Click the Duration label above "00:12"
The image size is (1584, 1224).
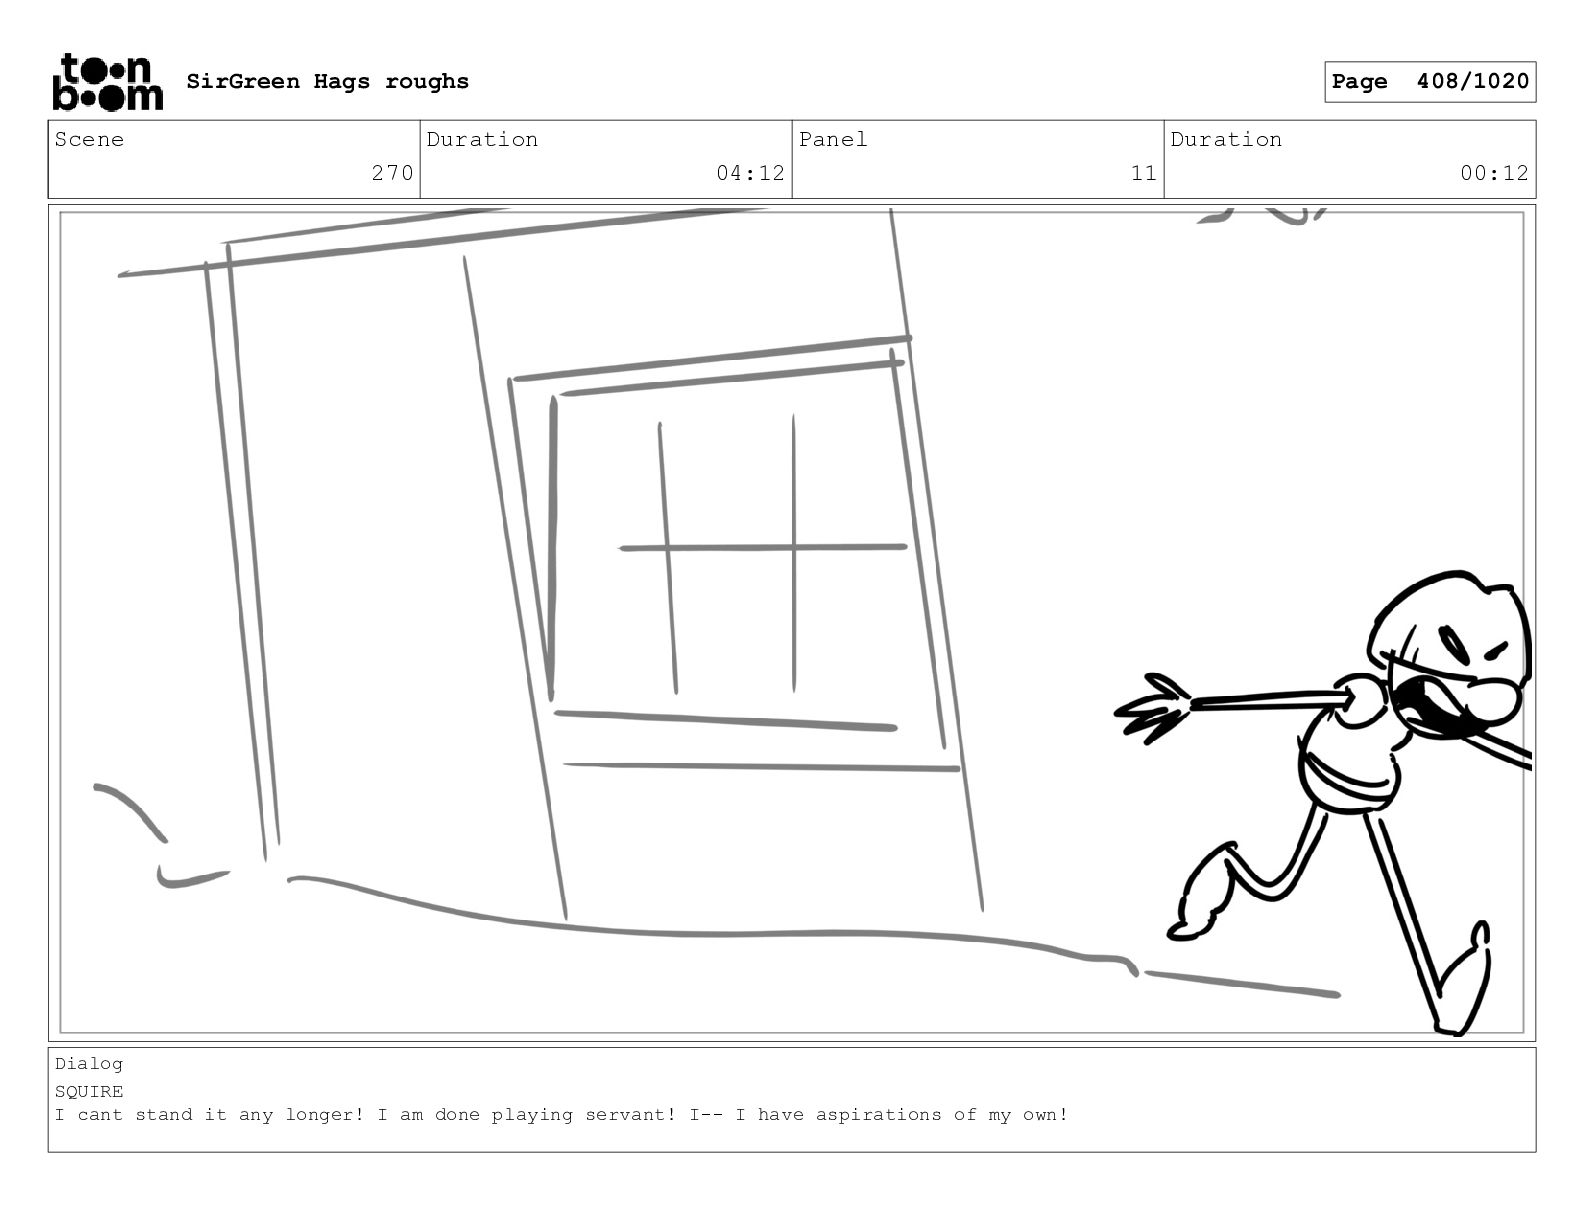[x=1226, y=140]
